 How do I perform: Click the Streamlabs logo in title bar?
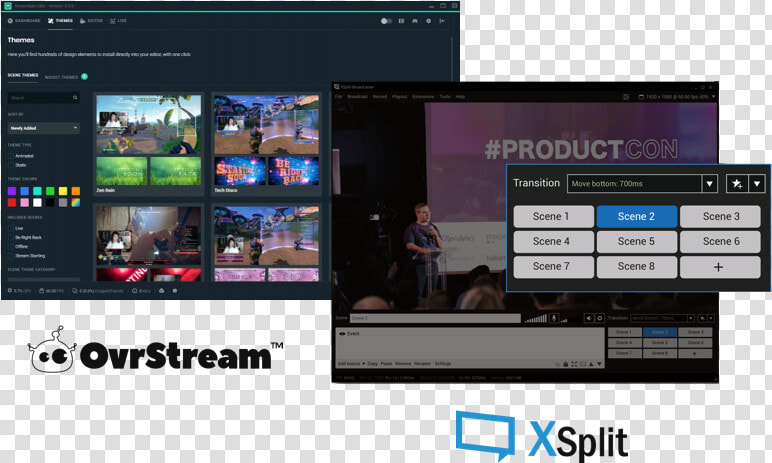tap(8, 6)
